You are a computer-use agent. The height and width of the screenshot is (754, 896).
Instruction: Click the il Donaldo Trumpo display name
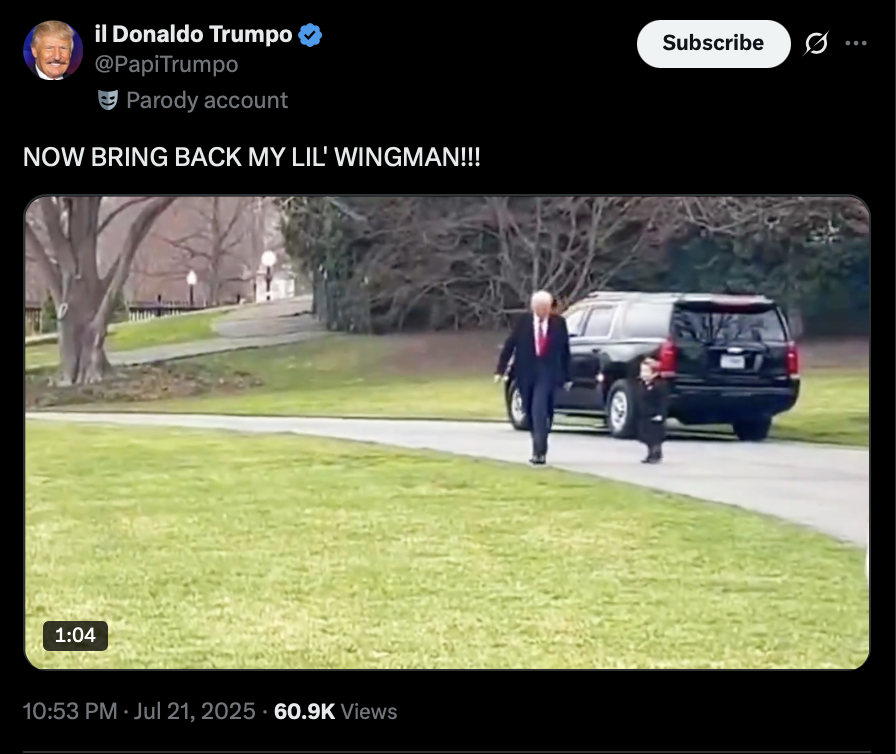pyautogui.click(x=193, y=34)
